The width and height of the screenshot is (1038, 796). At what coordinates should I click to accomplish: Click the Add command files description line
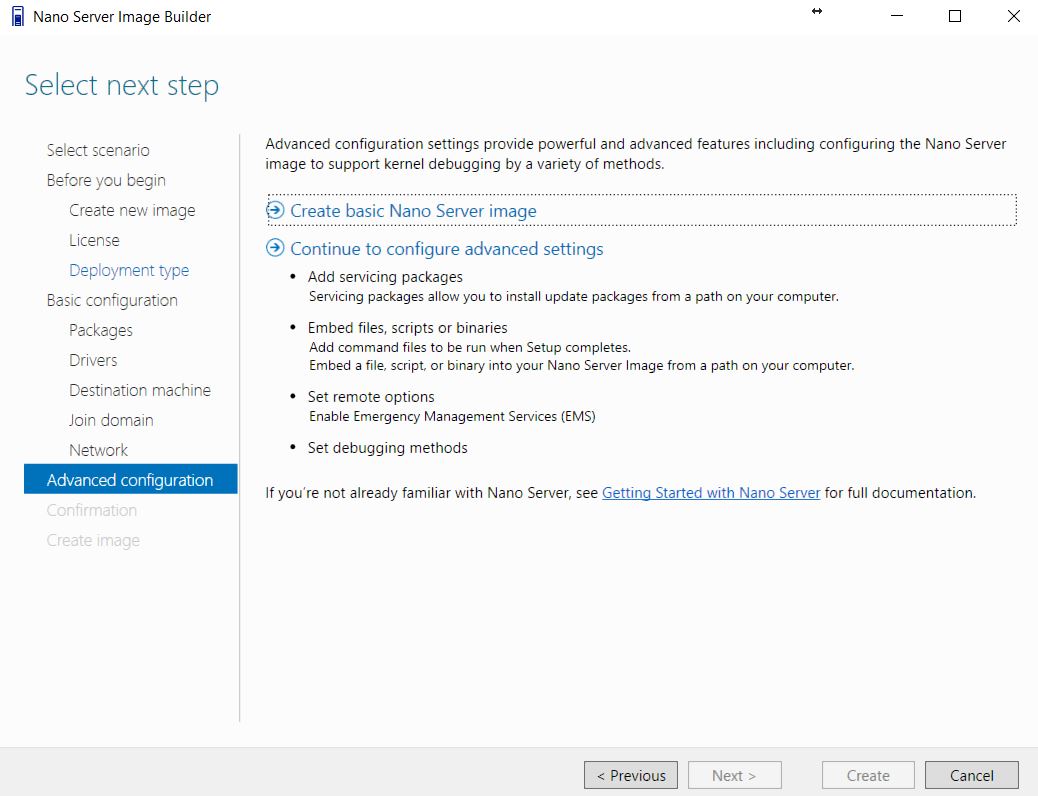coord(470,347)
